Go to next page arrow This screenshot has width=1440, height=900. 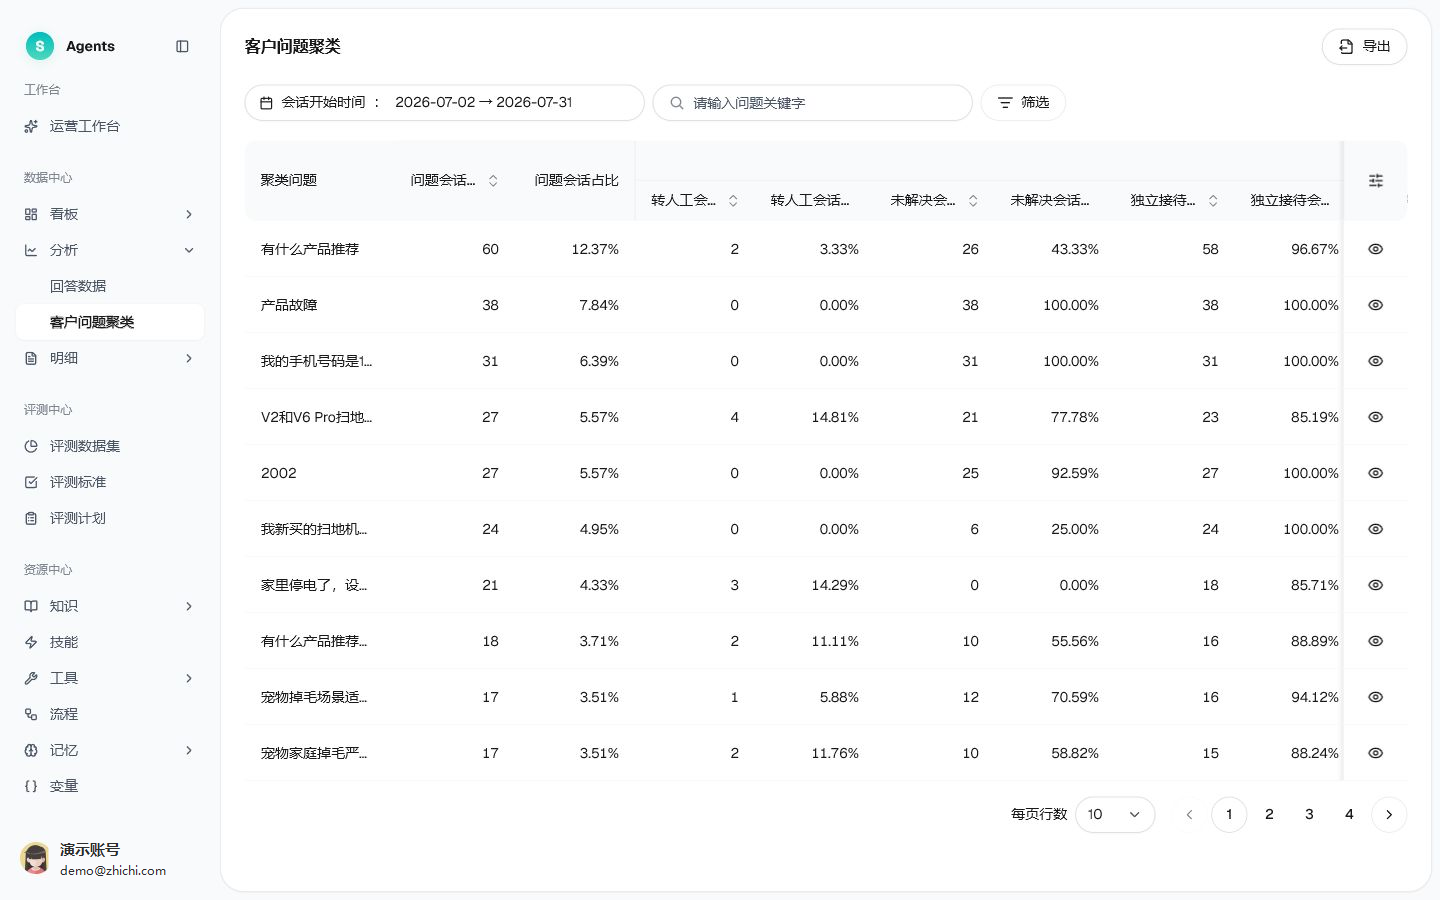coord(1389,814)
